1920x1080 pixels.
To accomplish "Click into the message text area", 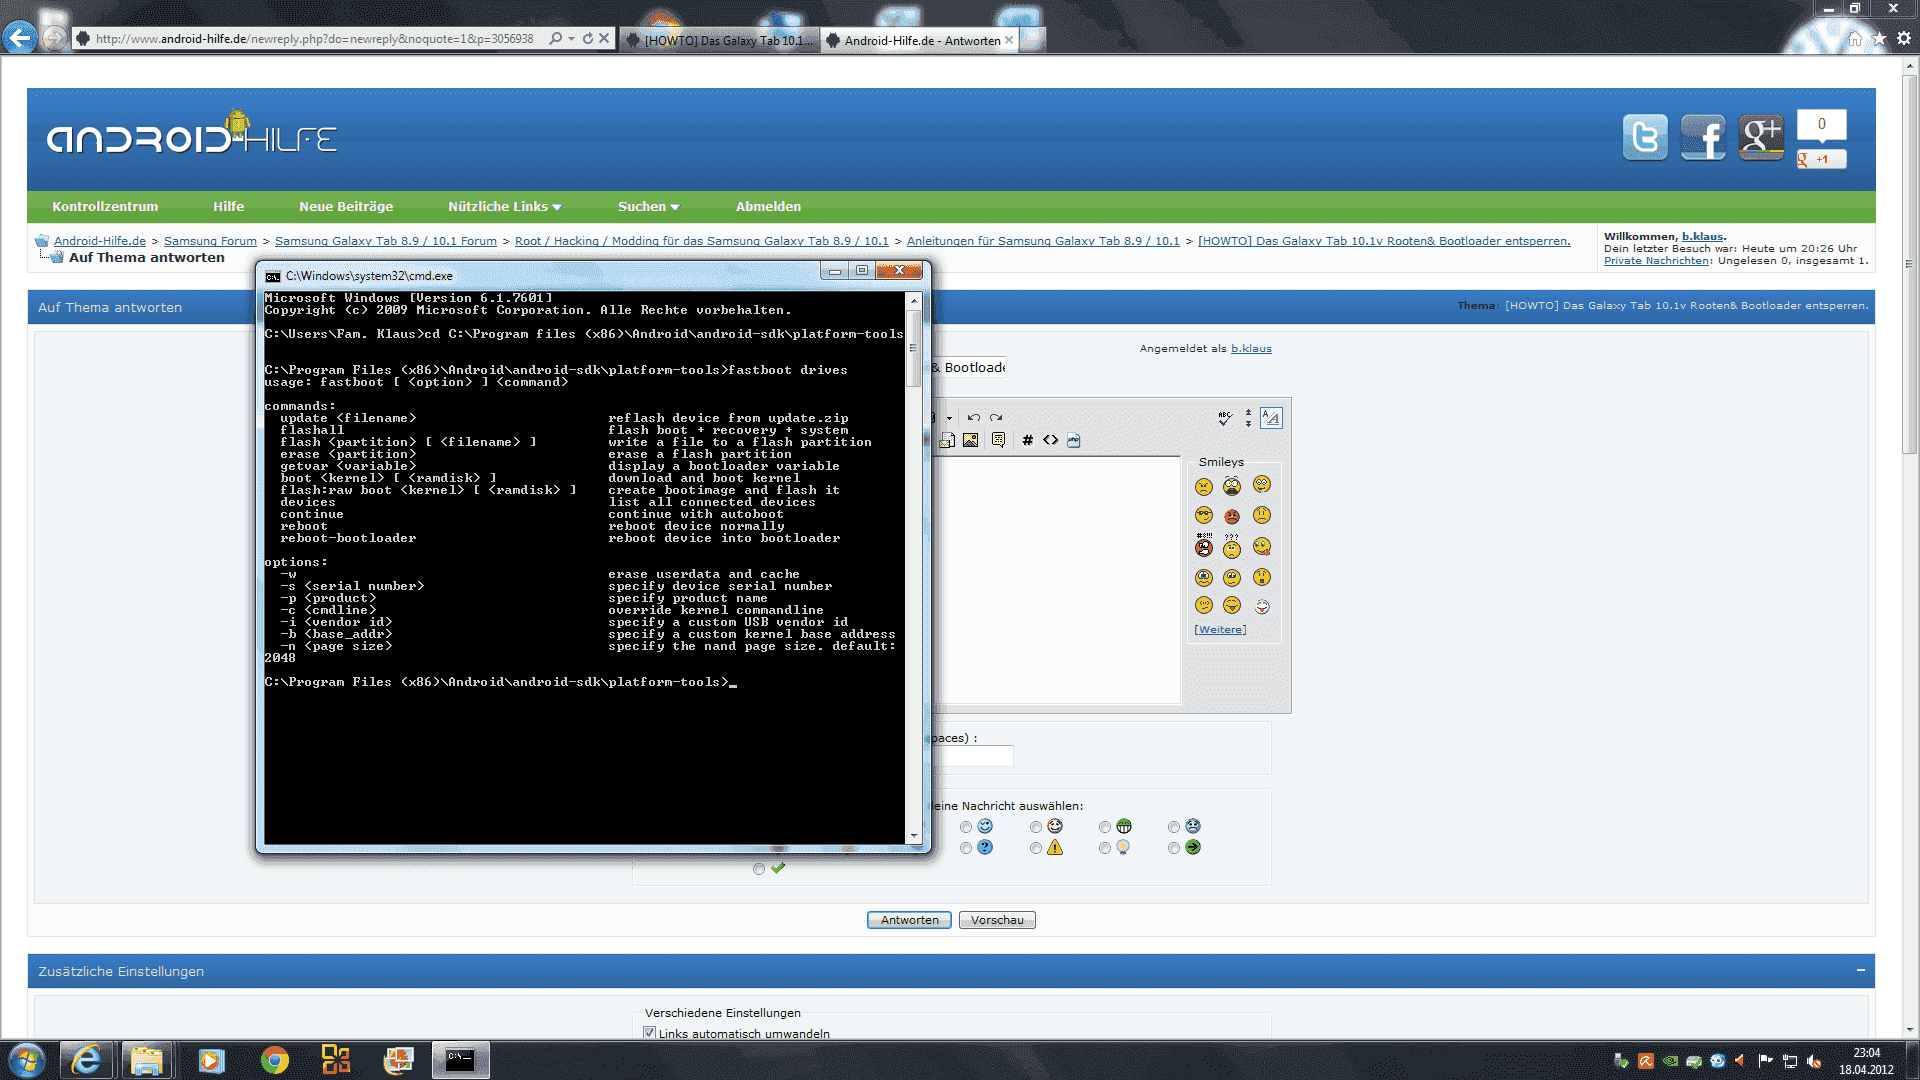I will [1057, 581].
